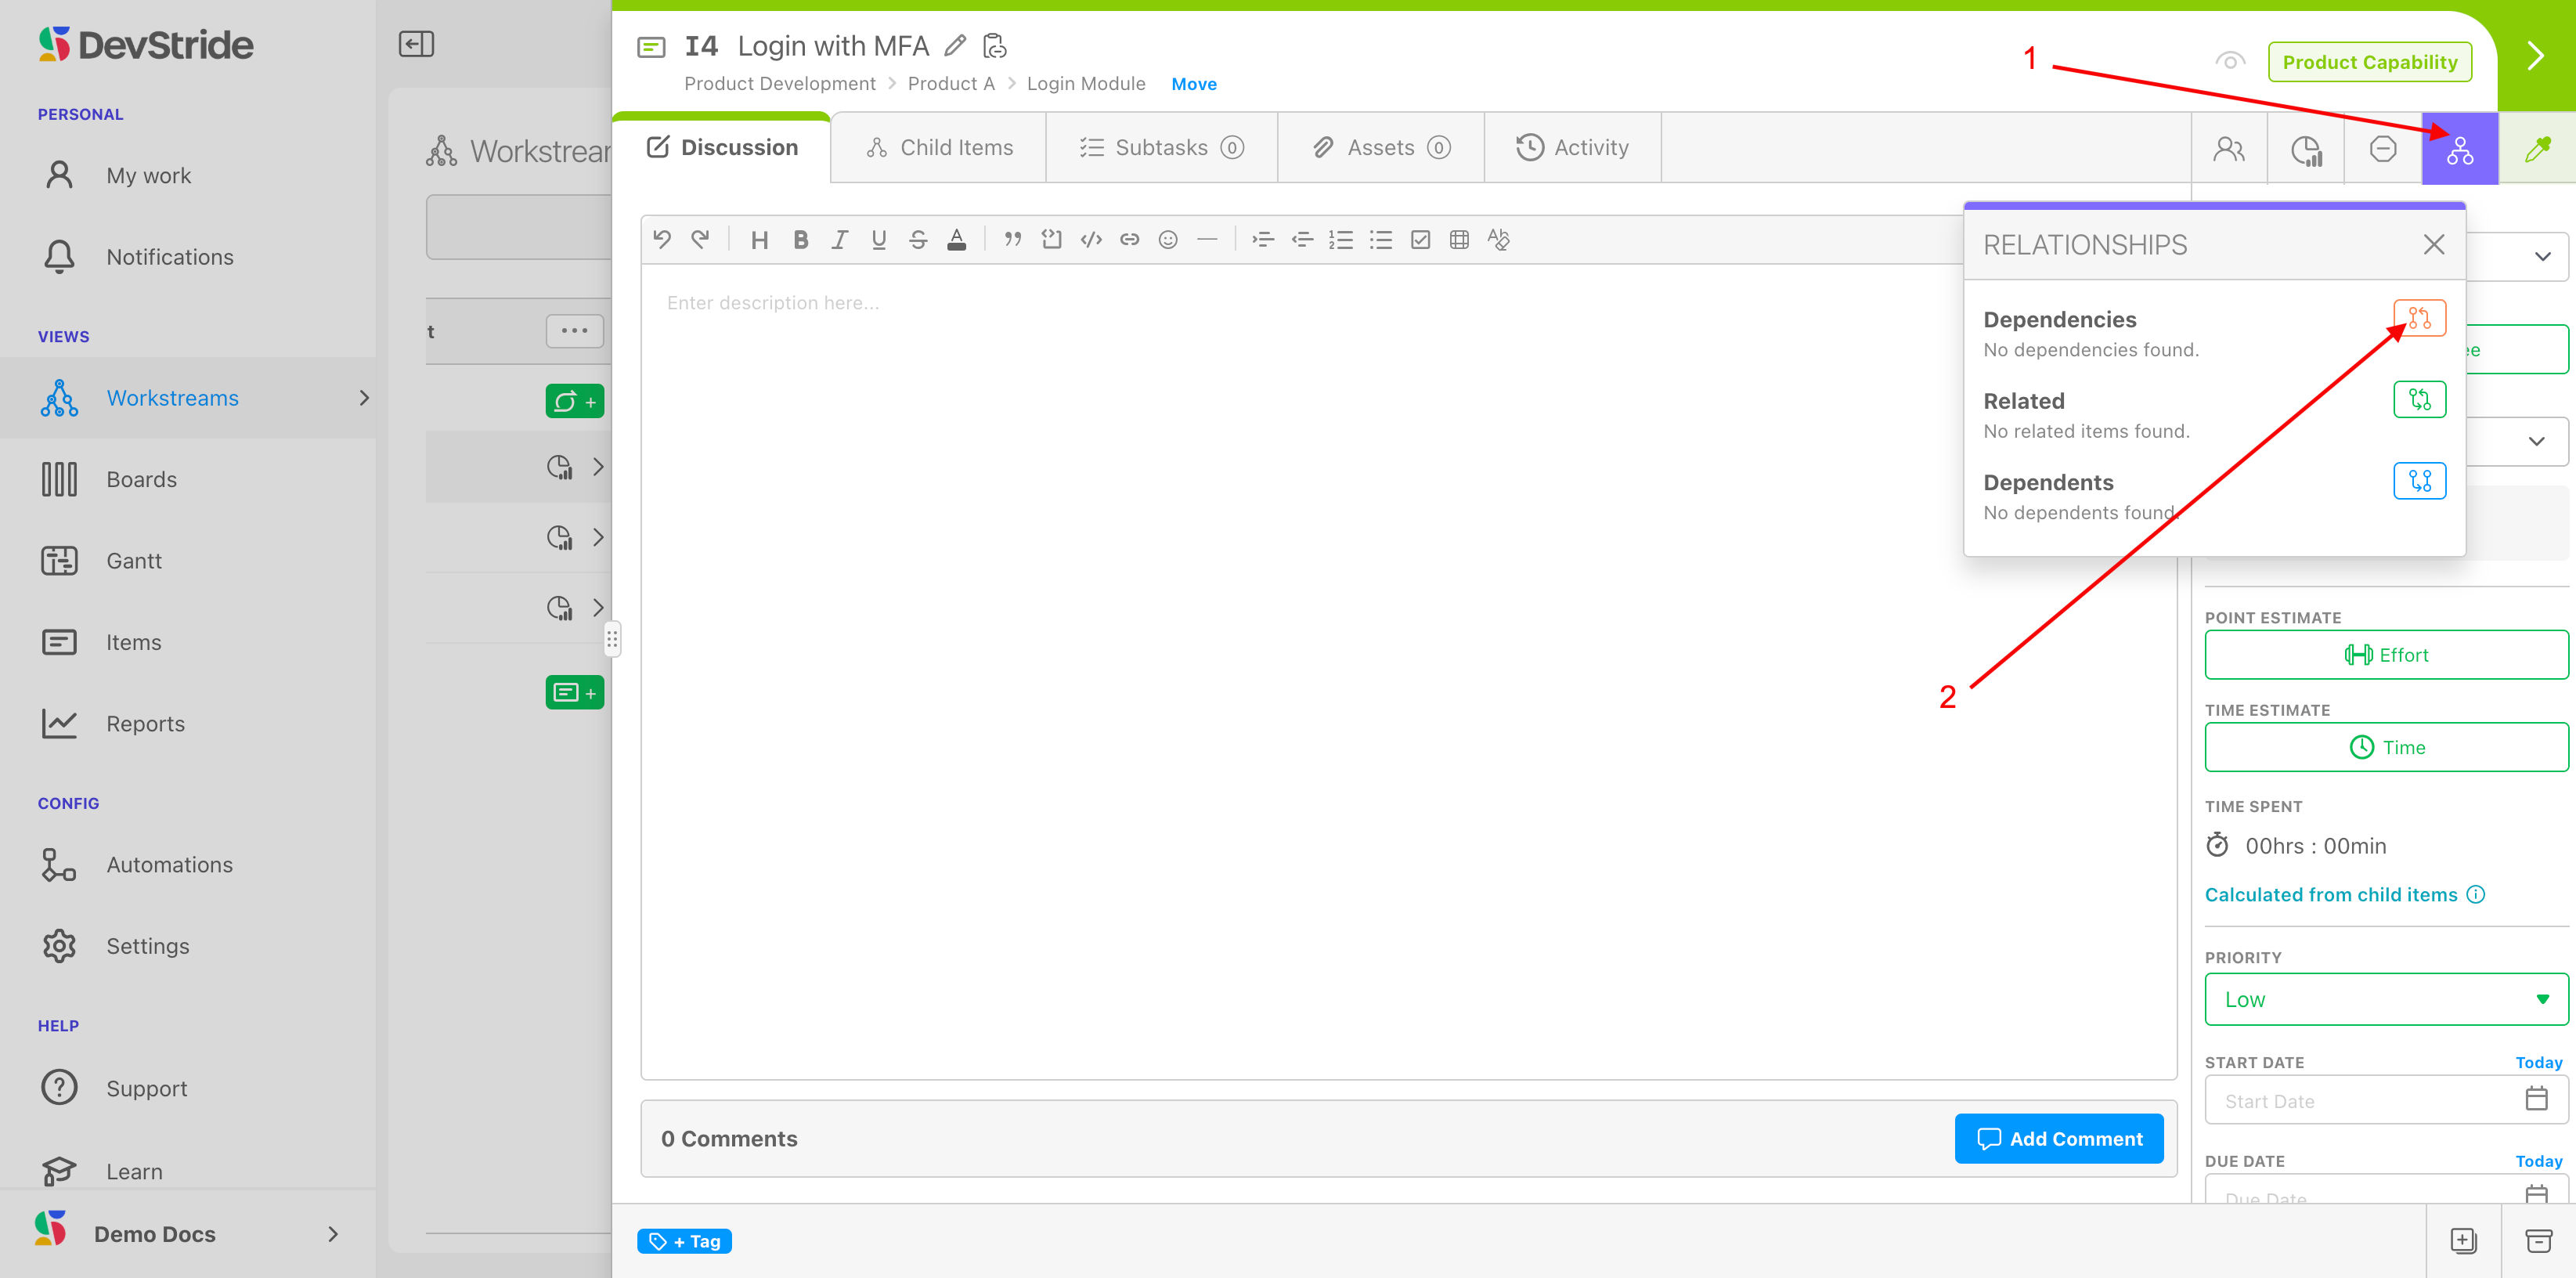The height and width of the screenshot is (1278, 2576).
Task: Open the Priority Low dropdown
Action: (2385, 999)
